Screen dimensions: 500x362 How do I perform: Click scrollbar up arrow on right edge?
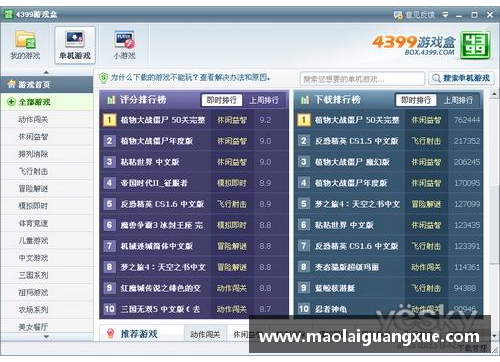pos(494,95)
